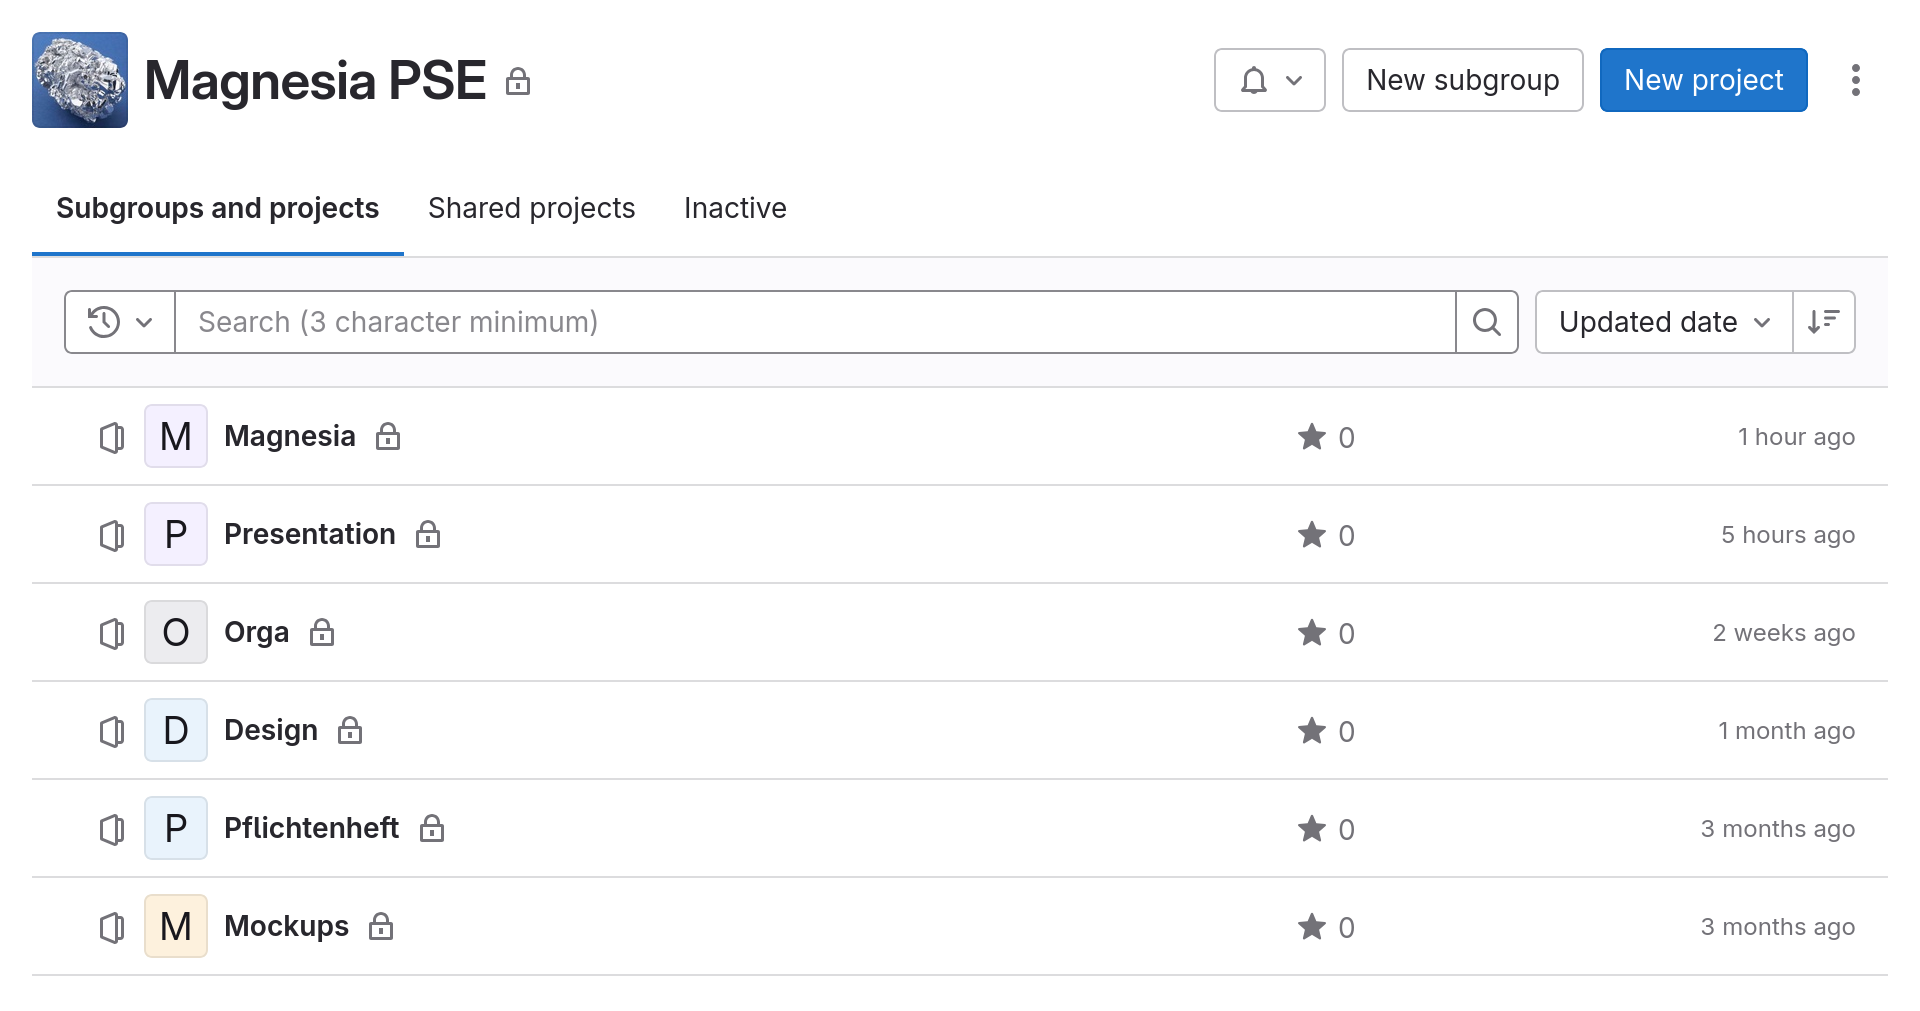Click the project icon left of Pflichtenheft

coord(112,828)
